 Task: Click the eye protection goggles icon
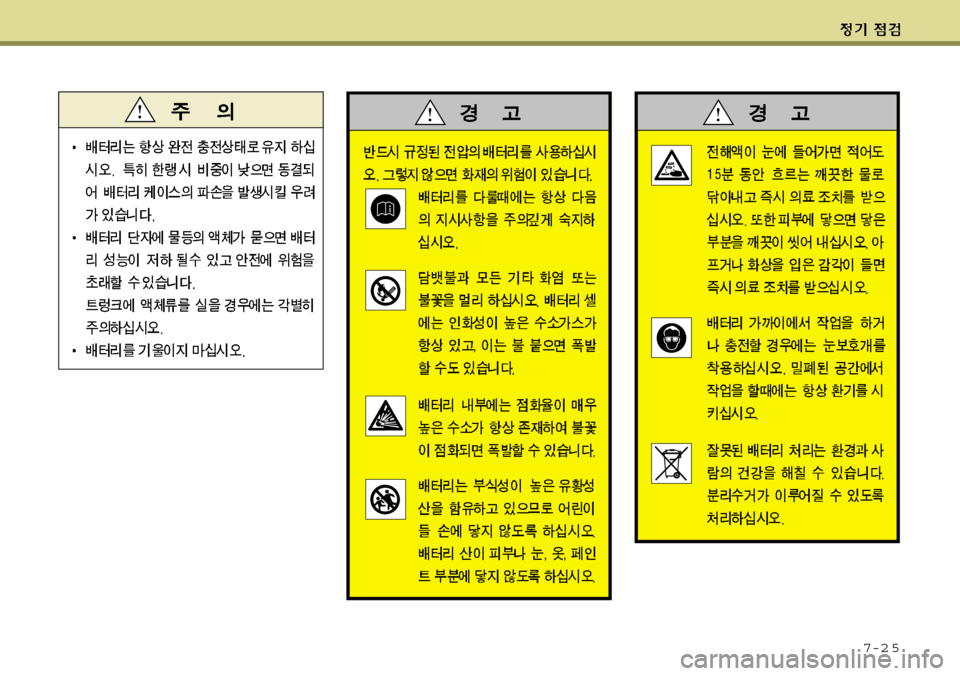(x=671, y=337)
